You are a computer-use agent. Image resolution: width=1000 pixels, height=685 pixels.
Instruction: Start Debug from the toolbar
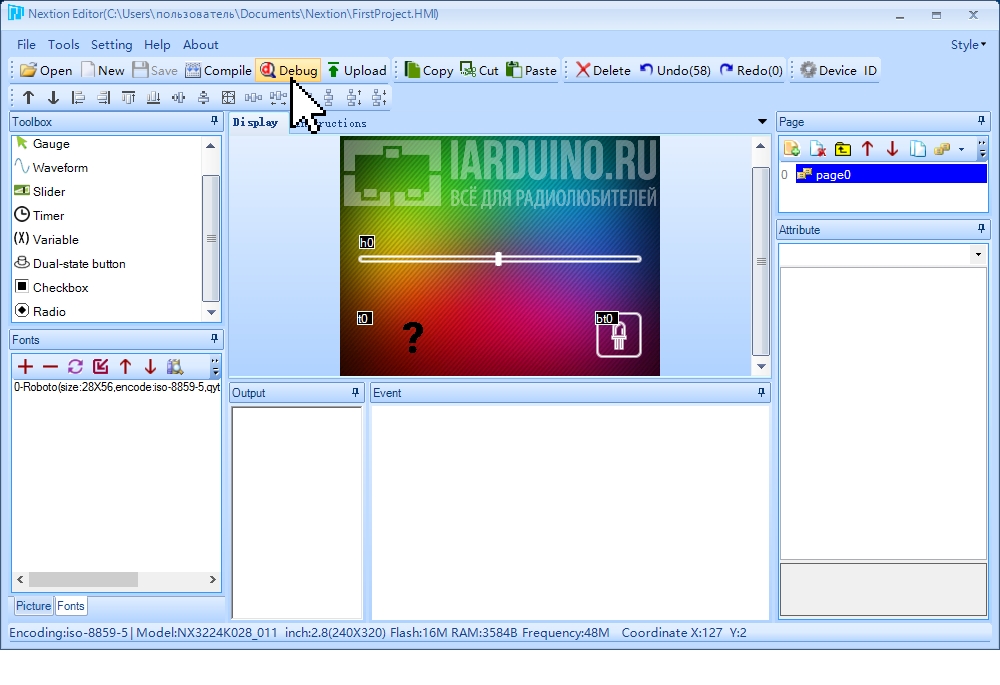point(288,70)
